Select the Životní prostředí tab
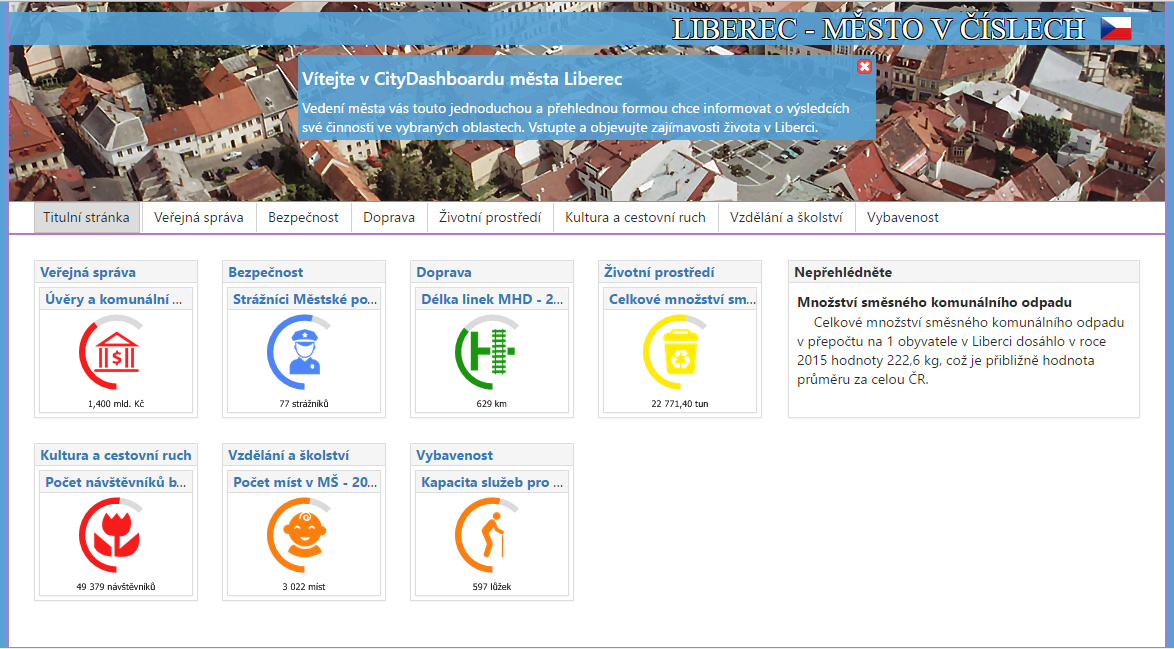 click(490, 218)
